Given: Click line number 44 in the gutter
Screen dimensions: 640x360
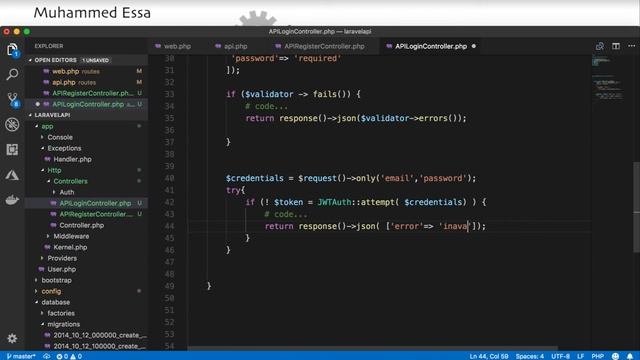Looking at the screenshot, I should (x=169, y=226).
